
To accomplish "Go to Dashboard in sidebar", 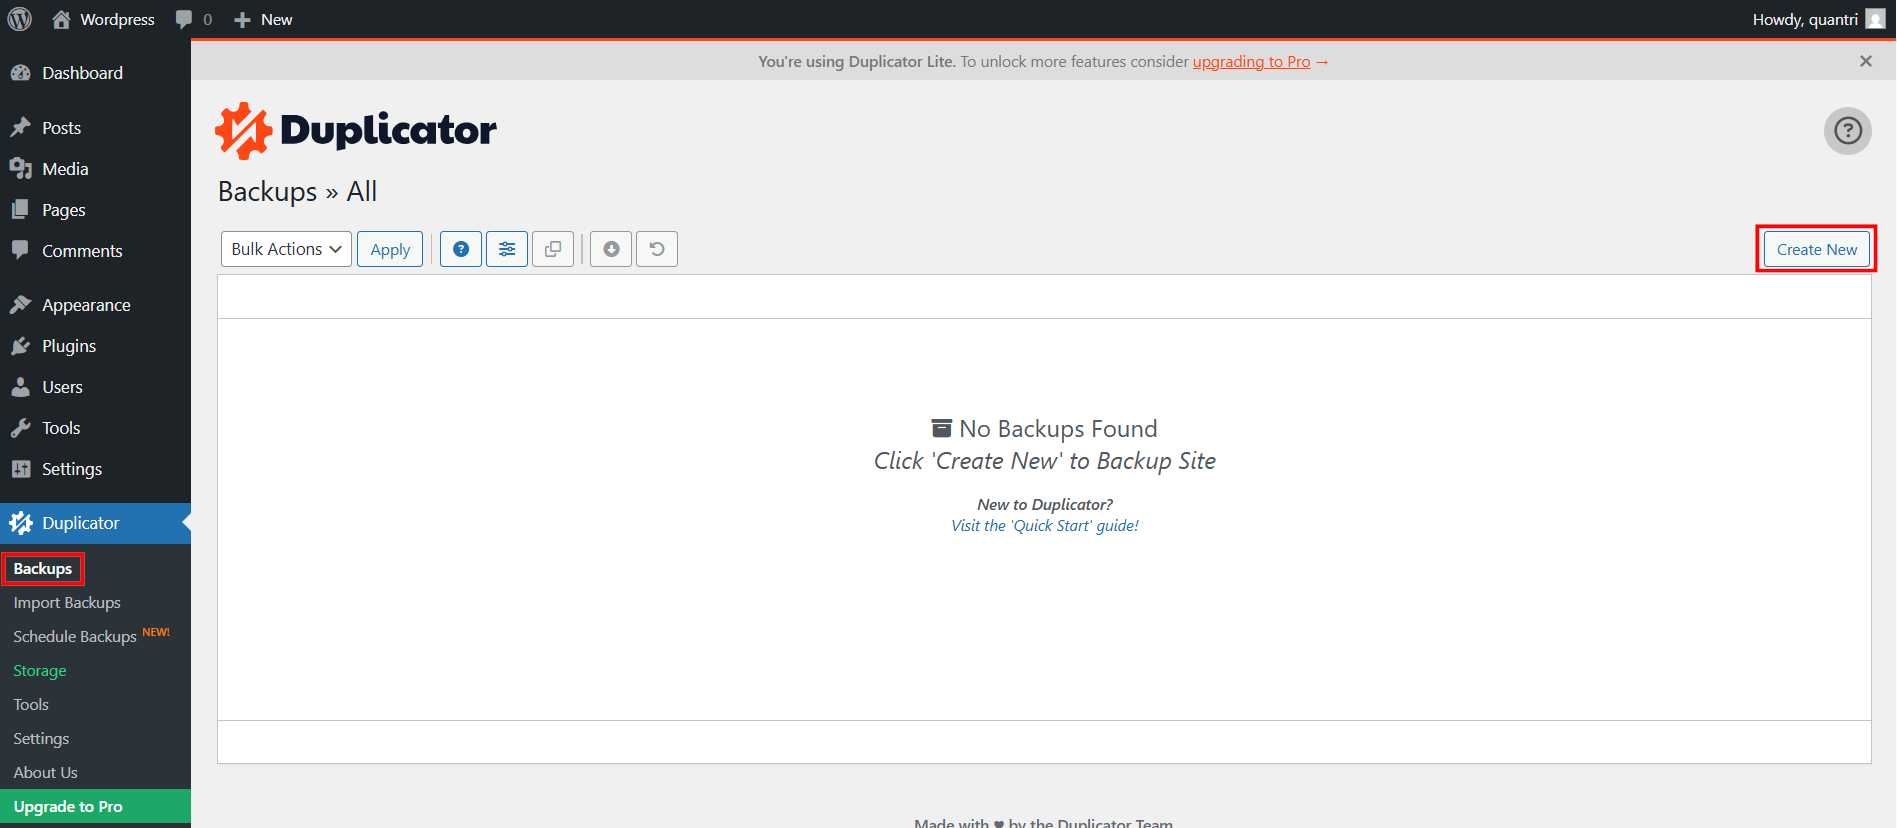I will 95,73.
